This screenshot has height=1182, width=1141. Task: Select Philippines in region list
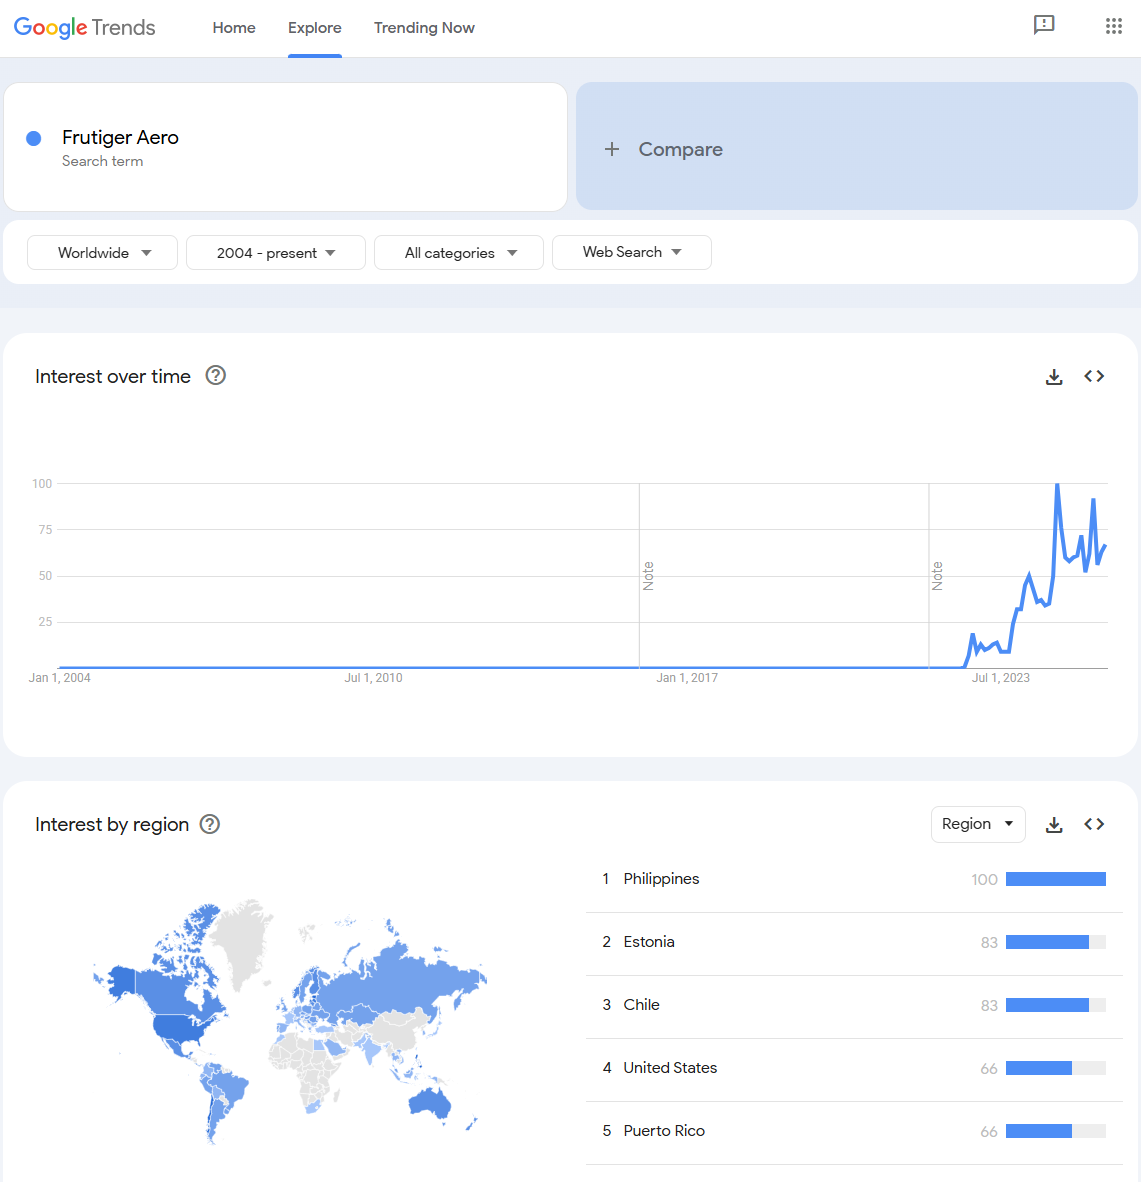[x=661, y=879]
